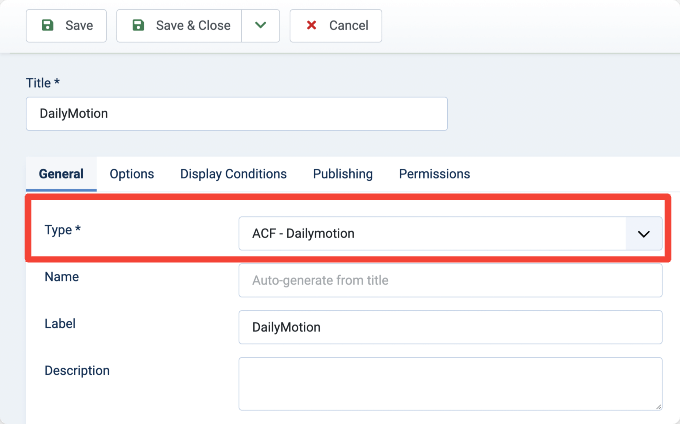The width and height of the screenshot is (680, 424).
Task: Click the 'Title *' label text
Action: click(x=43, y=83)
